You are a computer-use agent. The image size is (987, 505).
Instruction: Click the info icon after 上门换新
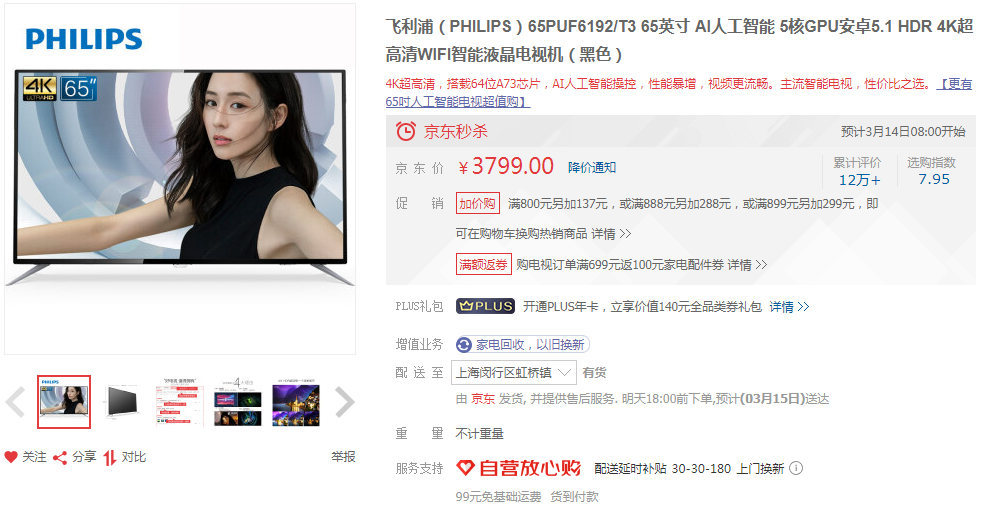796,468
